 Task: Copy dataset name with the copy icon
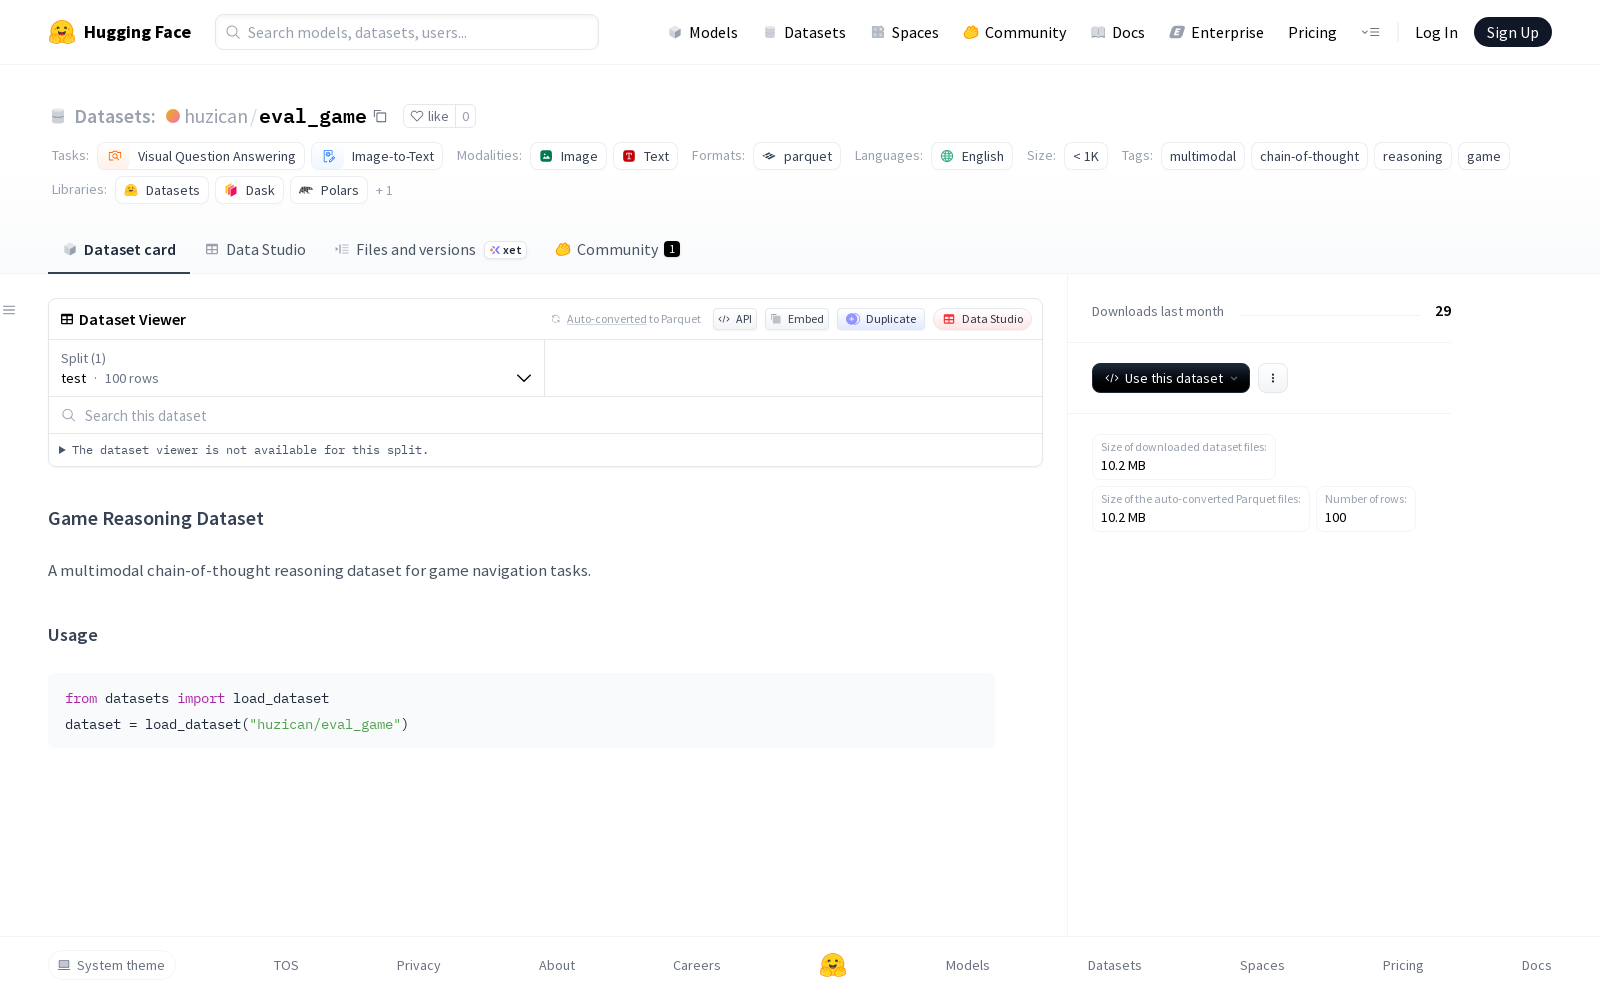[x=380, y=116]
